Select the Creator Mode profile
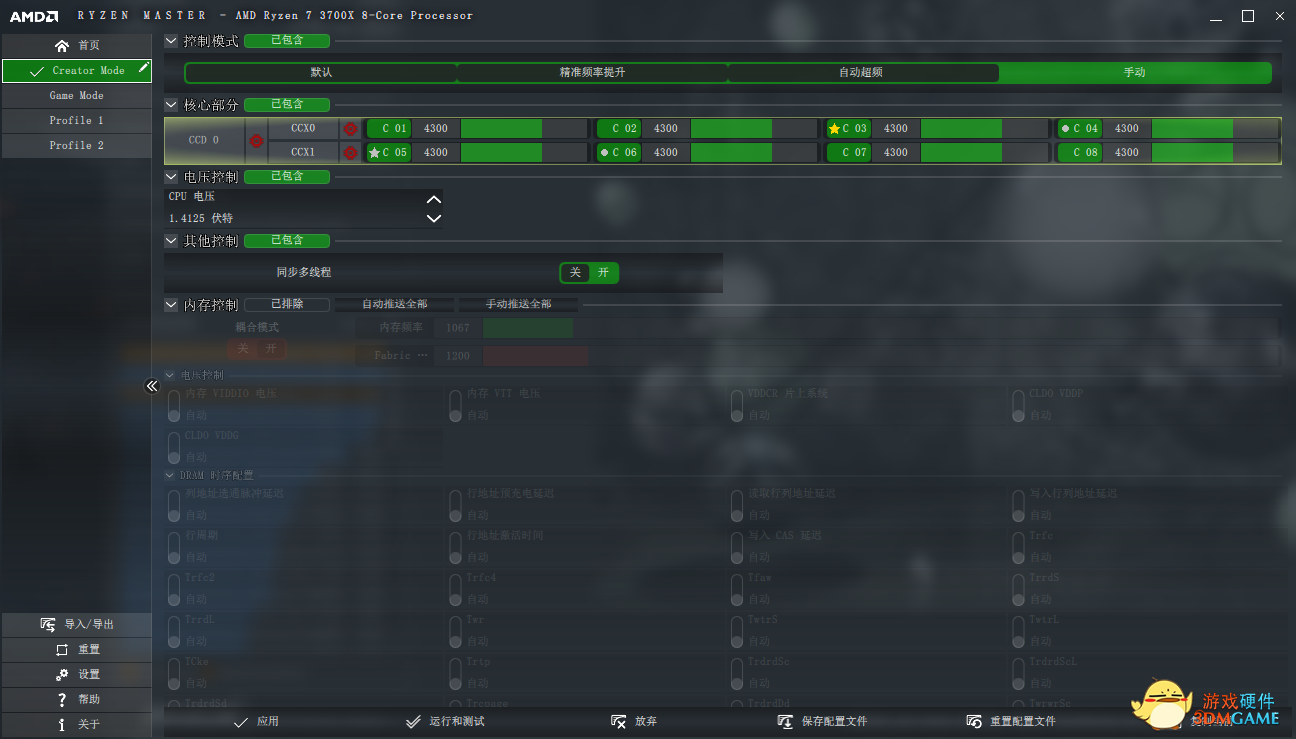1296x739 pixels. [77, 71]
